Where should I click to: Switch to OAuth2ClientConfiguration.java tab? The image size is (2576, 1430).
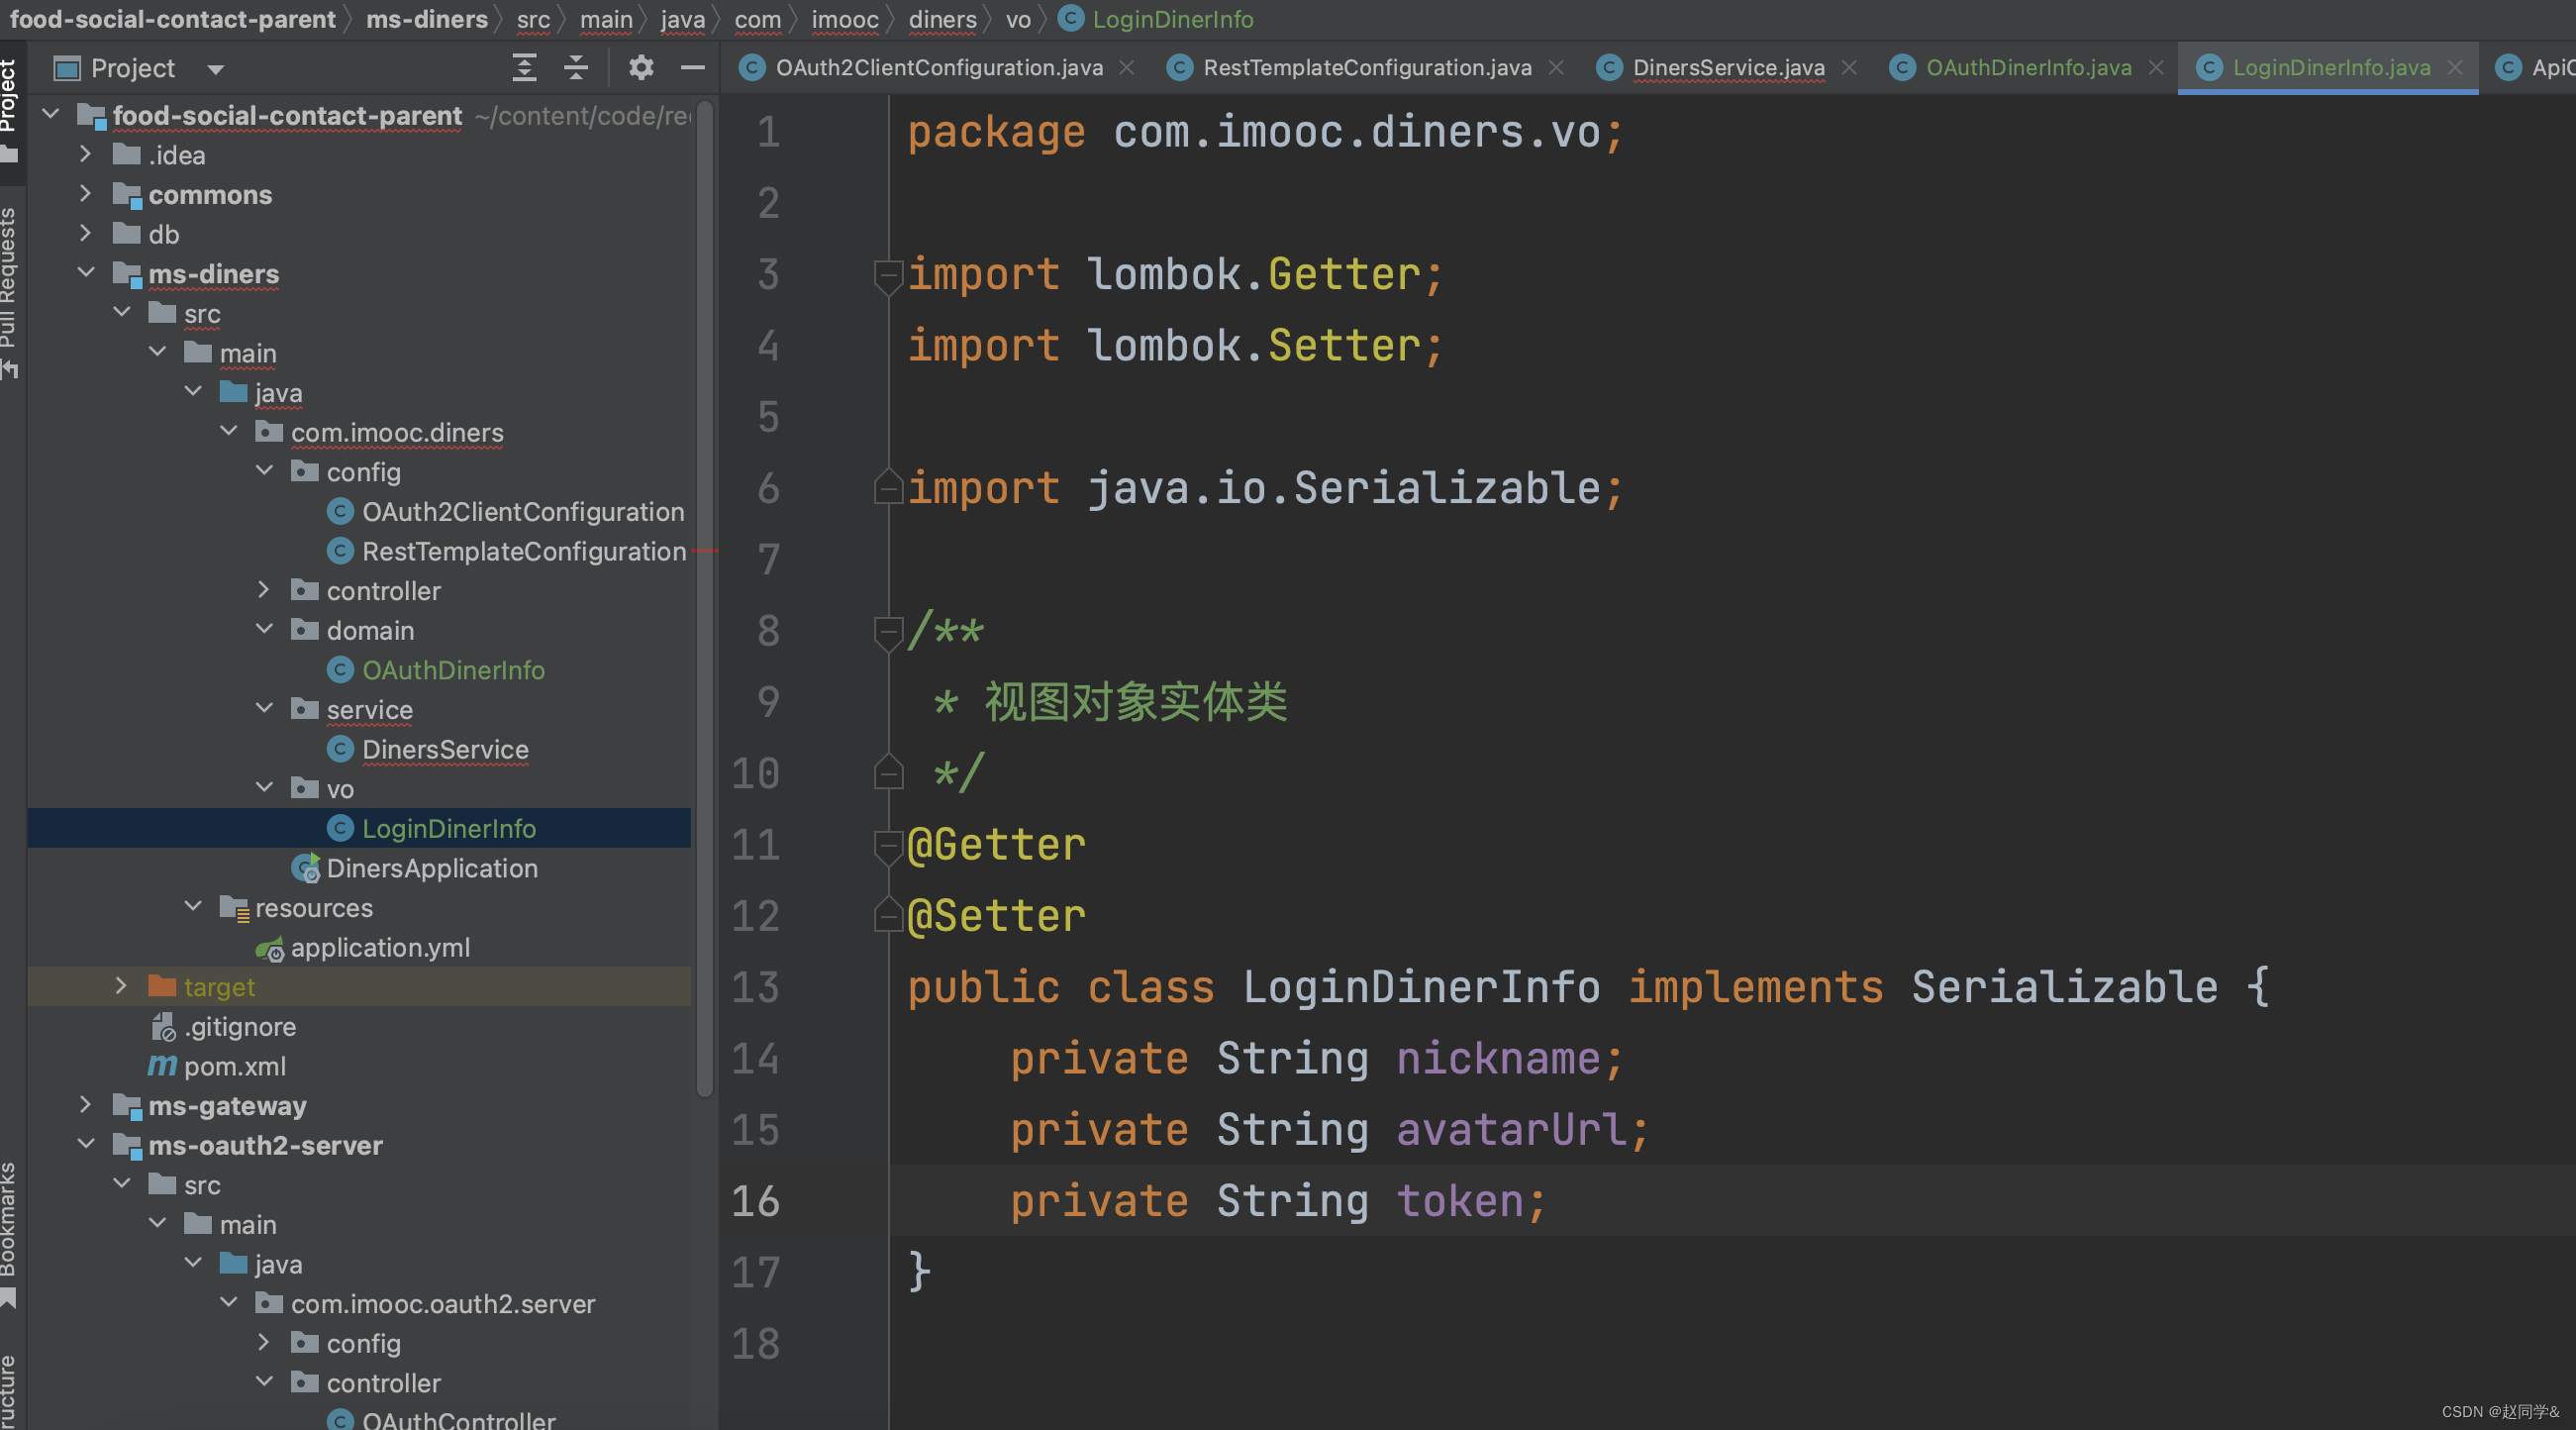938,68
